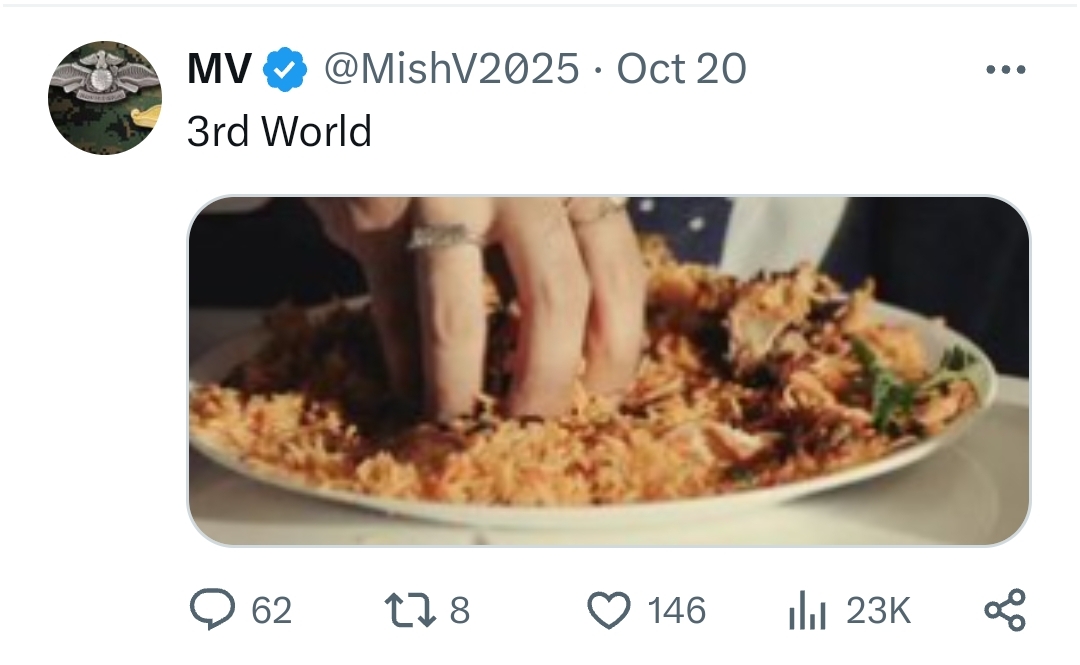Click the 8 reposts count
The width and height of the screenshot is (1080, 665).
(460, 611)
